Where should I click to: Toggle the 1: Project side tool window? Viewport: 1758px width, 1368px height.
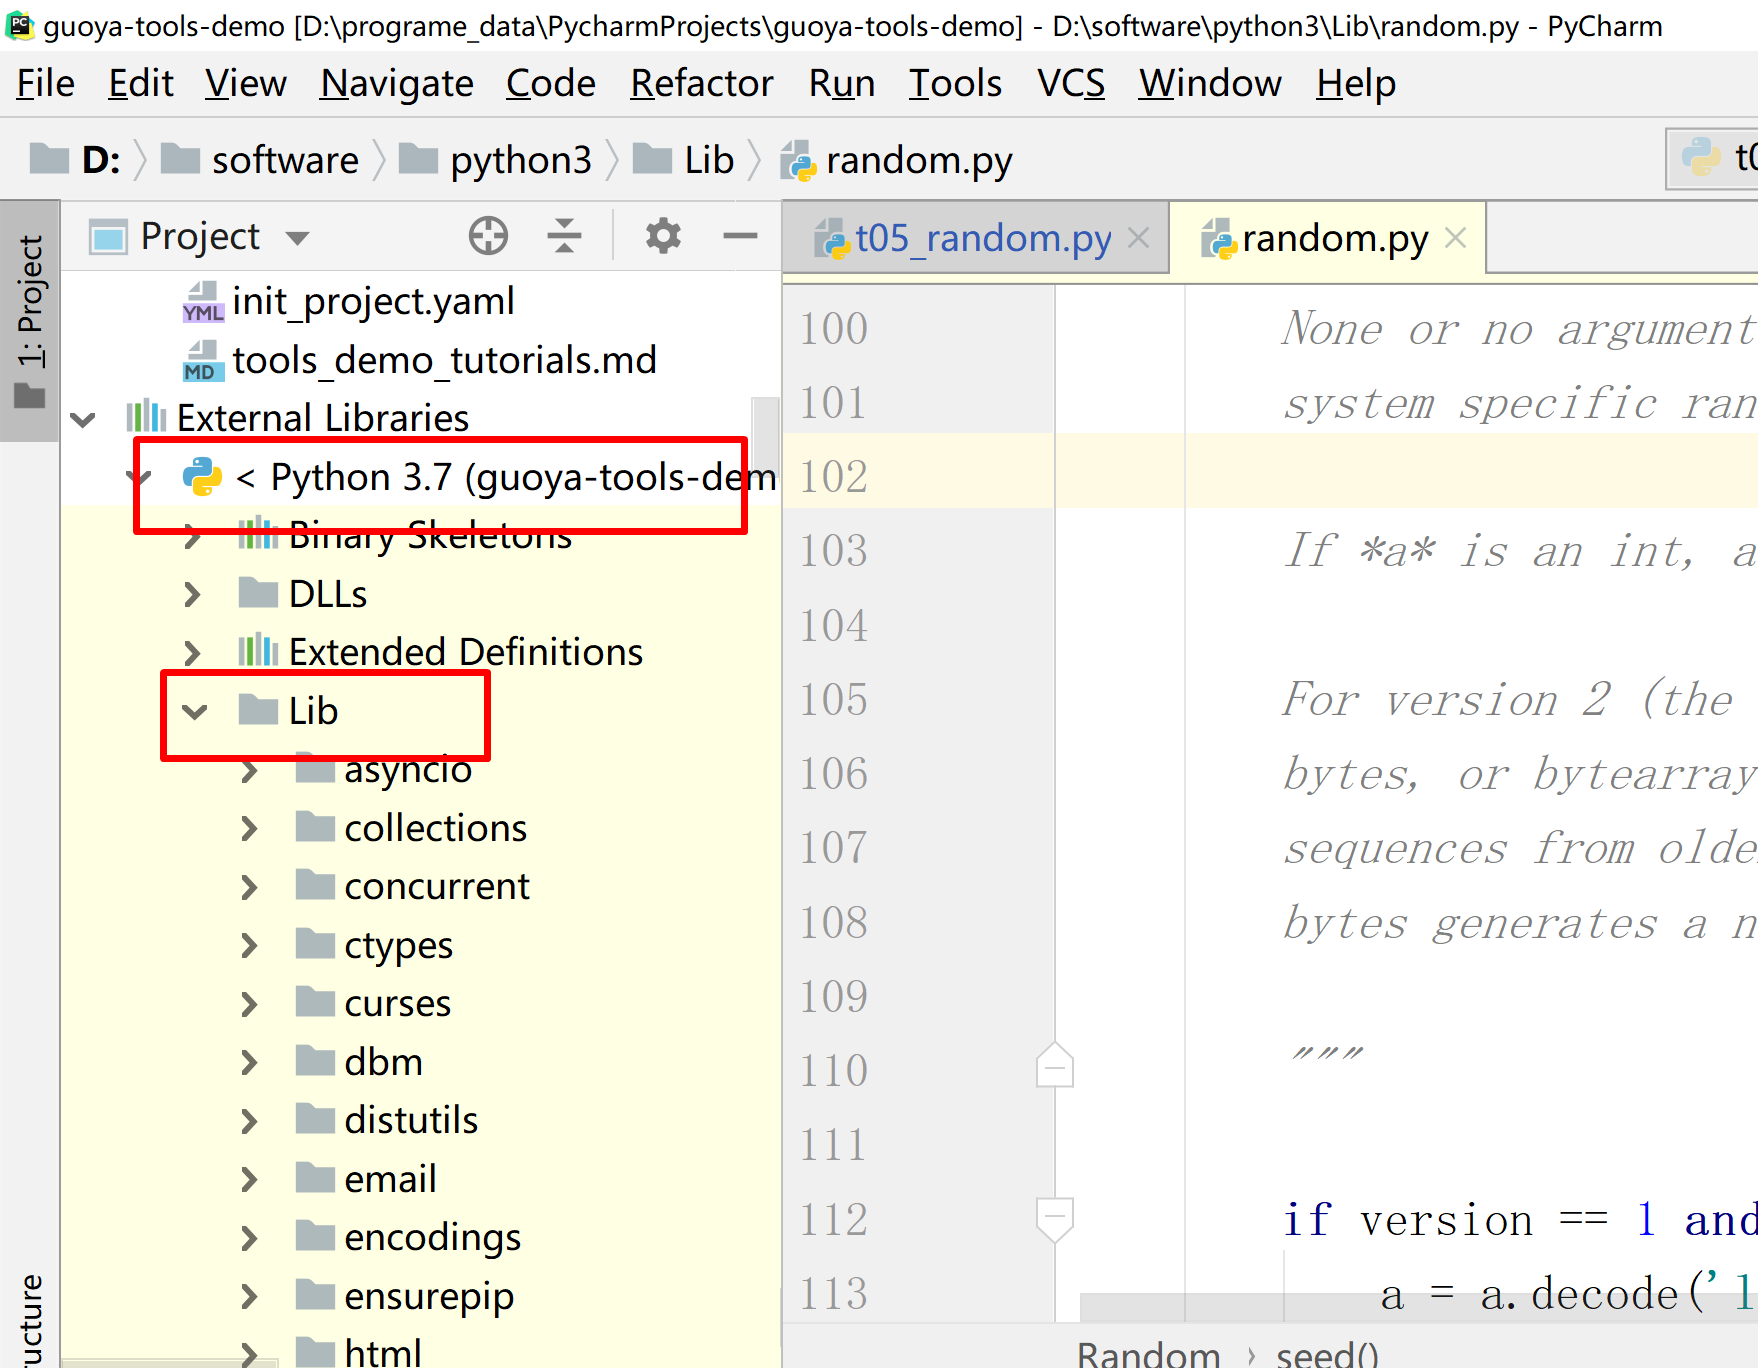click(30, 320)
